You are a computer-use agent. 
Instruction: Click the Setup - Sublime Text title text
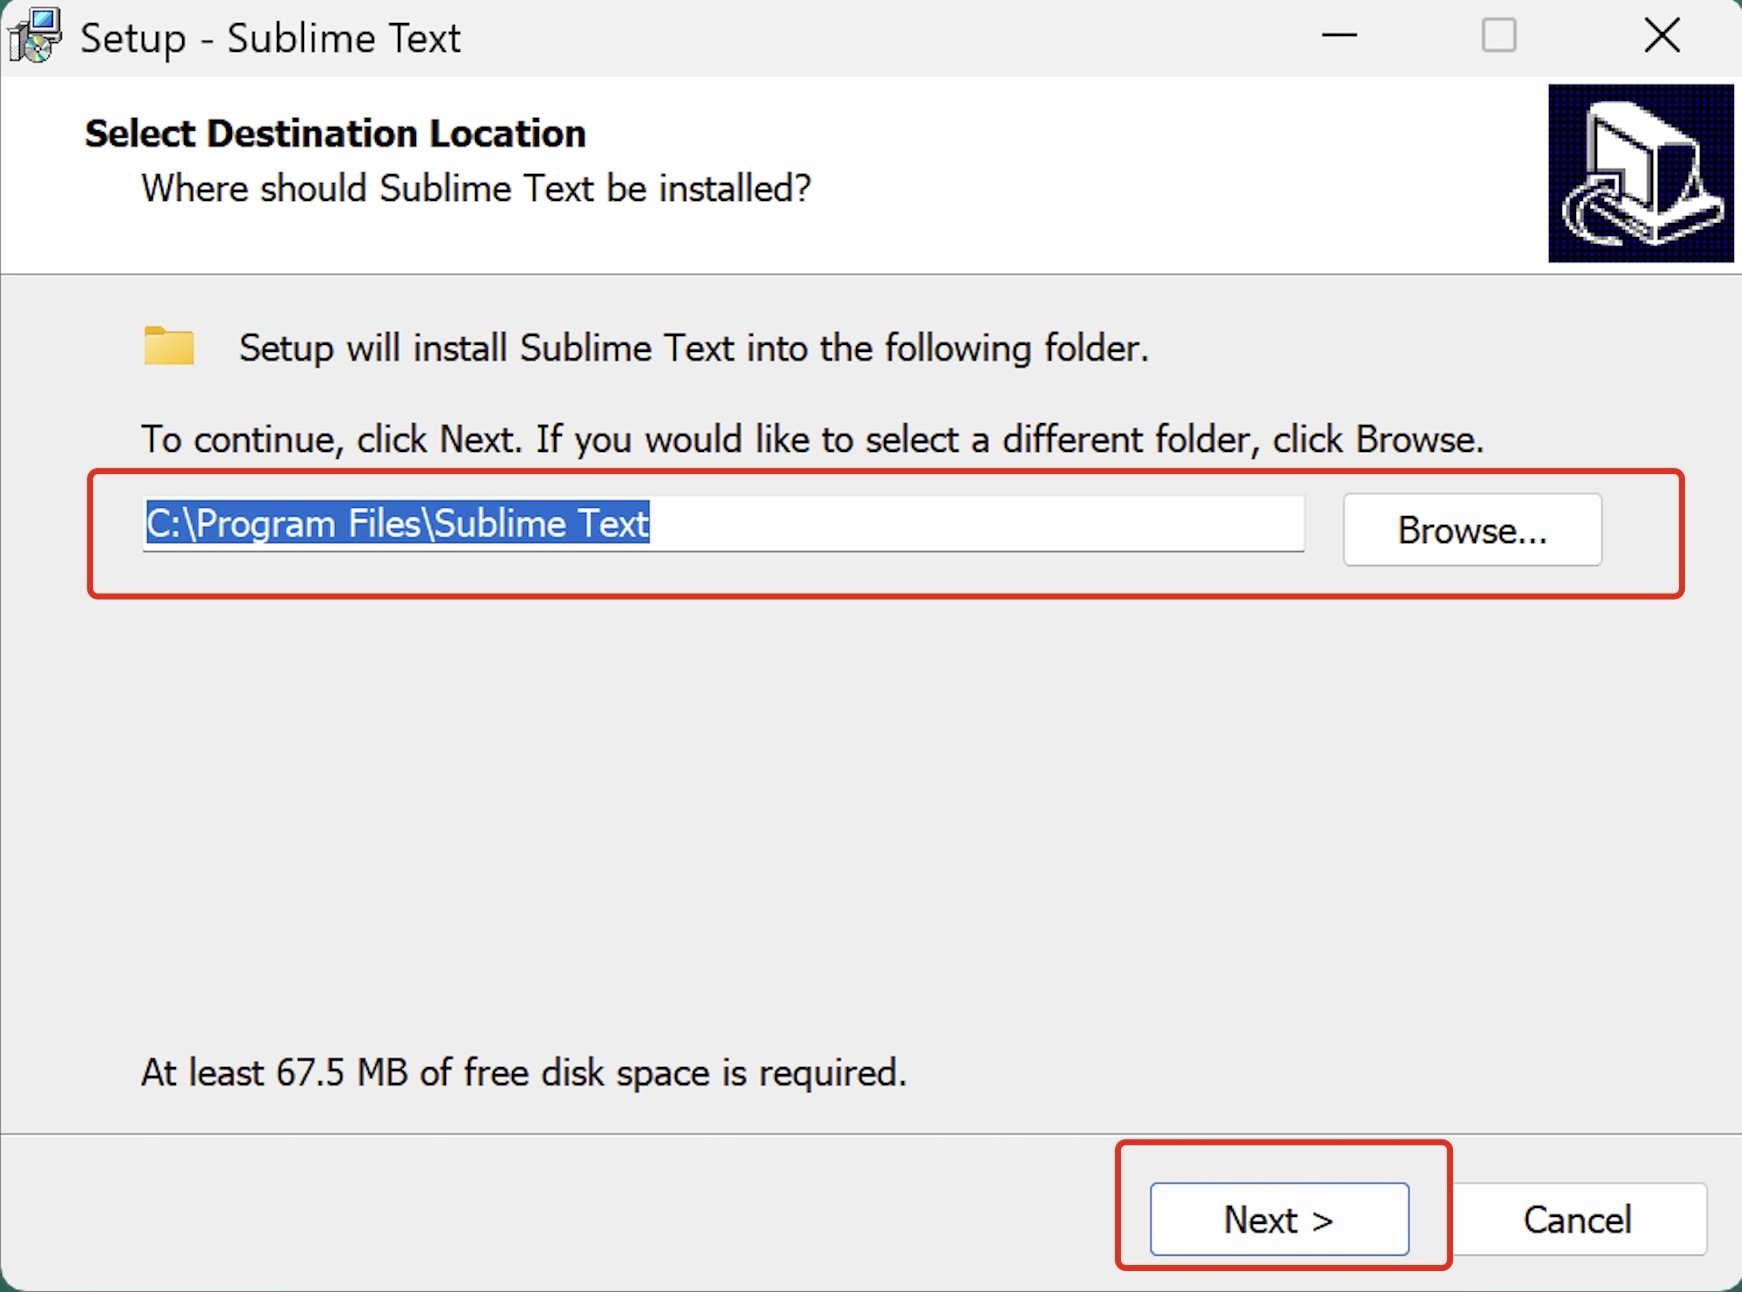point(270,37)
